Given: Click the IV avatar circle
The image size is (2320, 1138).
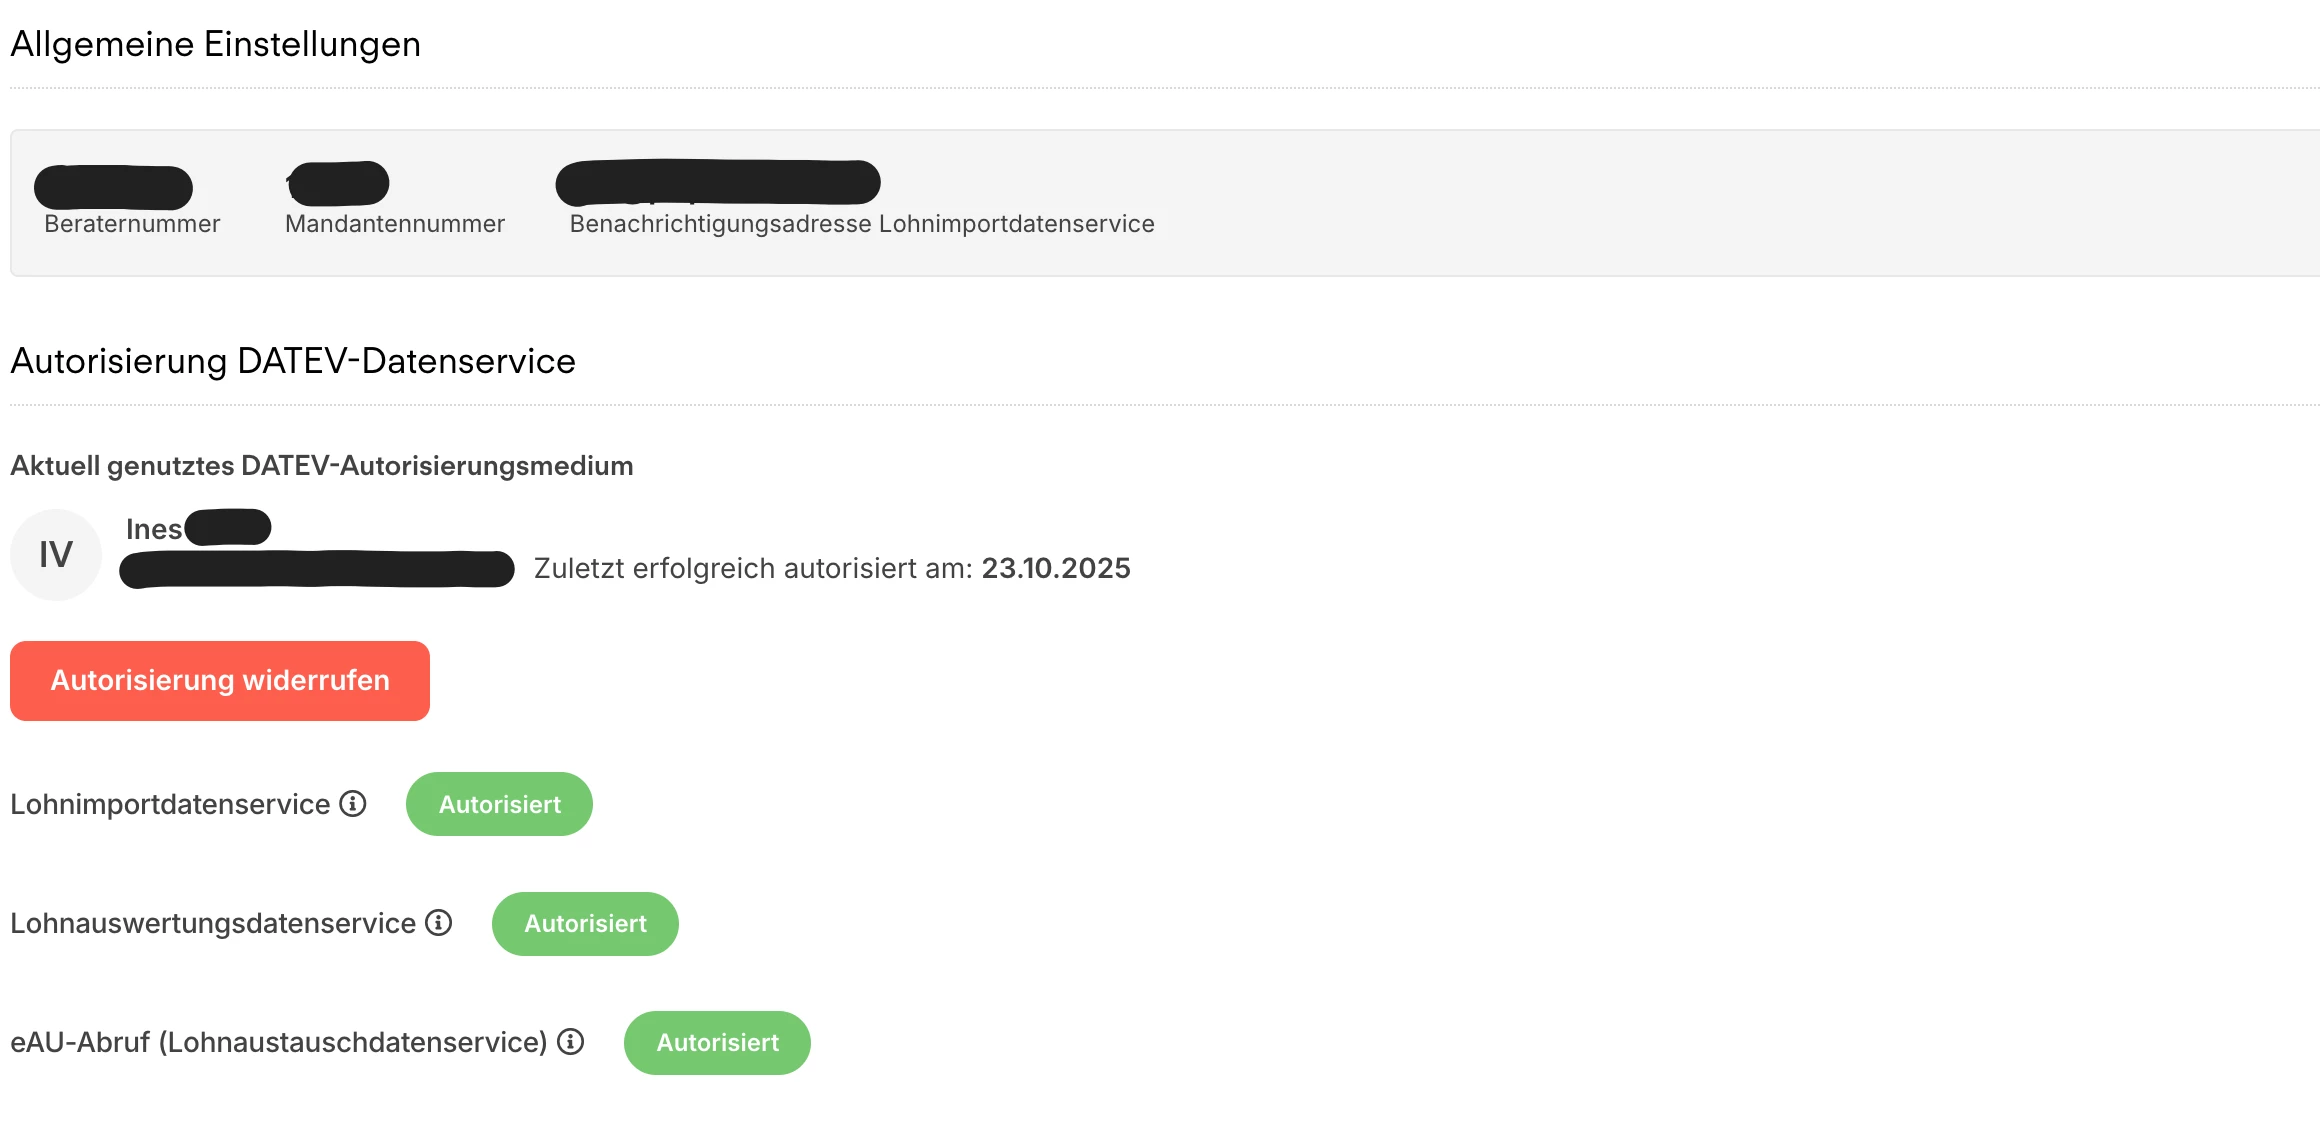Looking at the screenshot, I should (x=56, y=555).
